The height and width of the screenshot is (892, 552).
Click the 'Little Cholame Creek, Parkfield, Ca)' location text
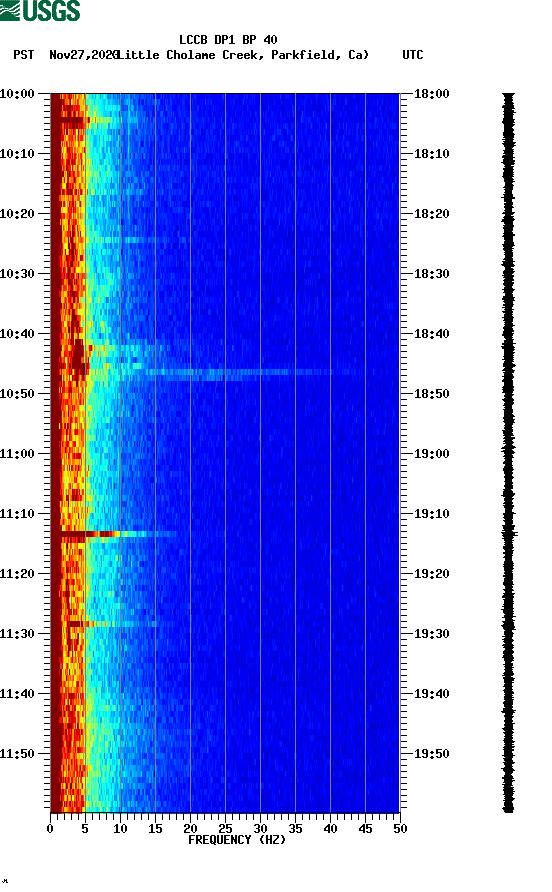(x=243, y=55)
